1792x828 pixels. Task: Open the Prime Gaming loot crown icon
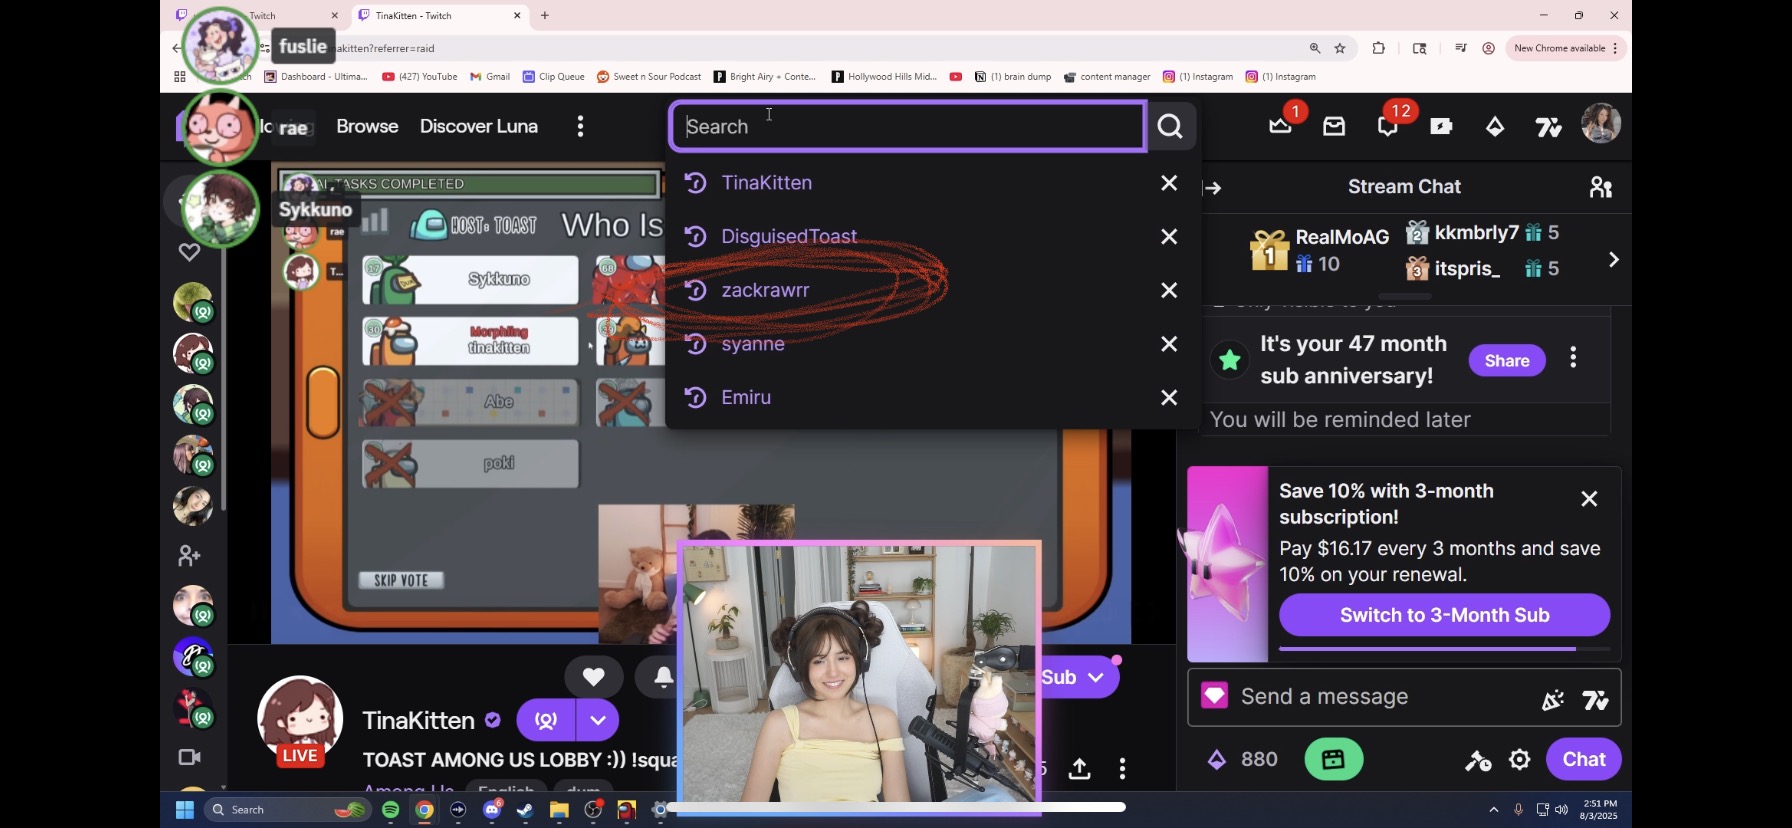(x=1281, y=126)
